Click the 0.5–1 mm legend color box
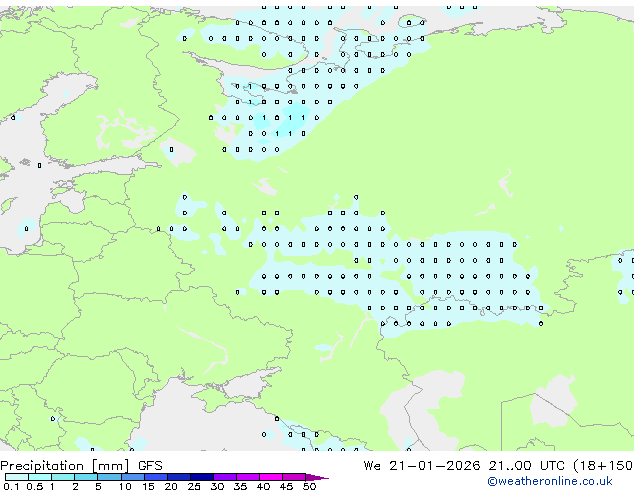Image resolution: width=634 pixels, height=490 pixels. pyautogui.click(x=40, y=477)
